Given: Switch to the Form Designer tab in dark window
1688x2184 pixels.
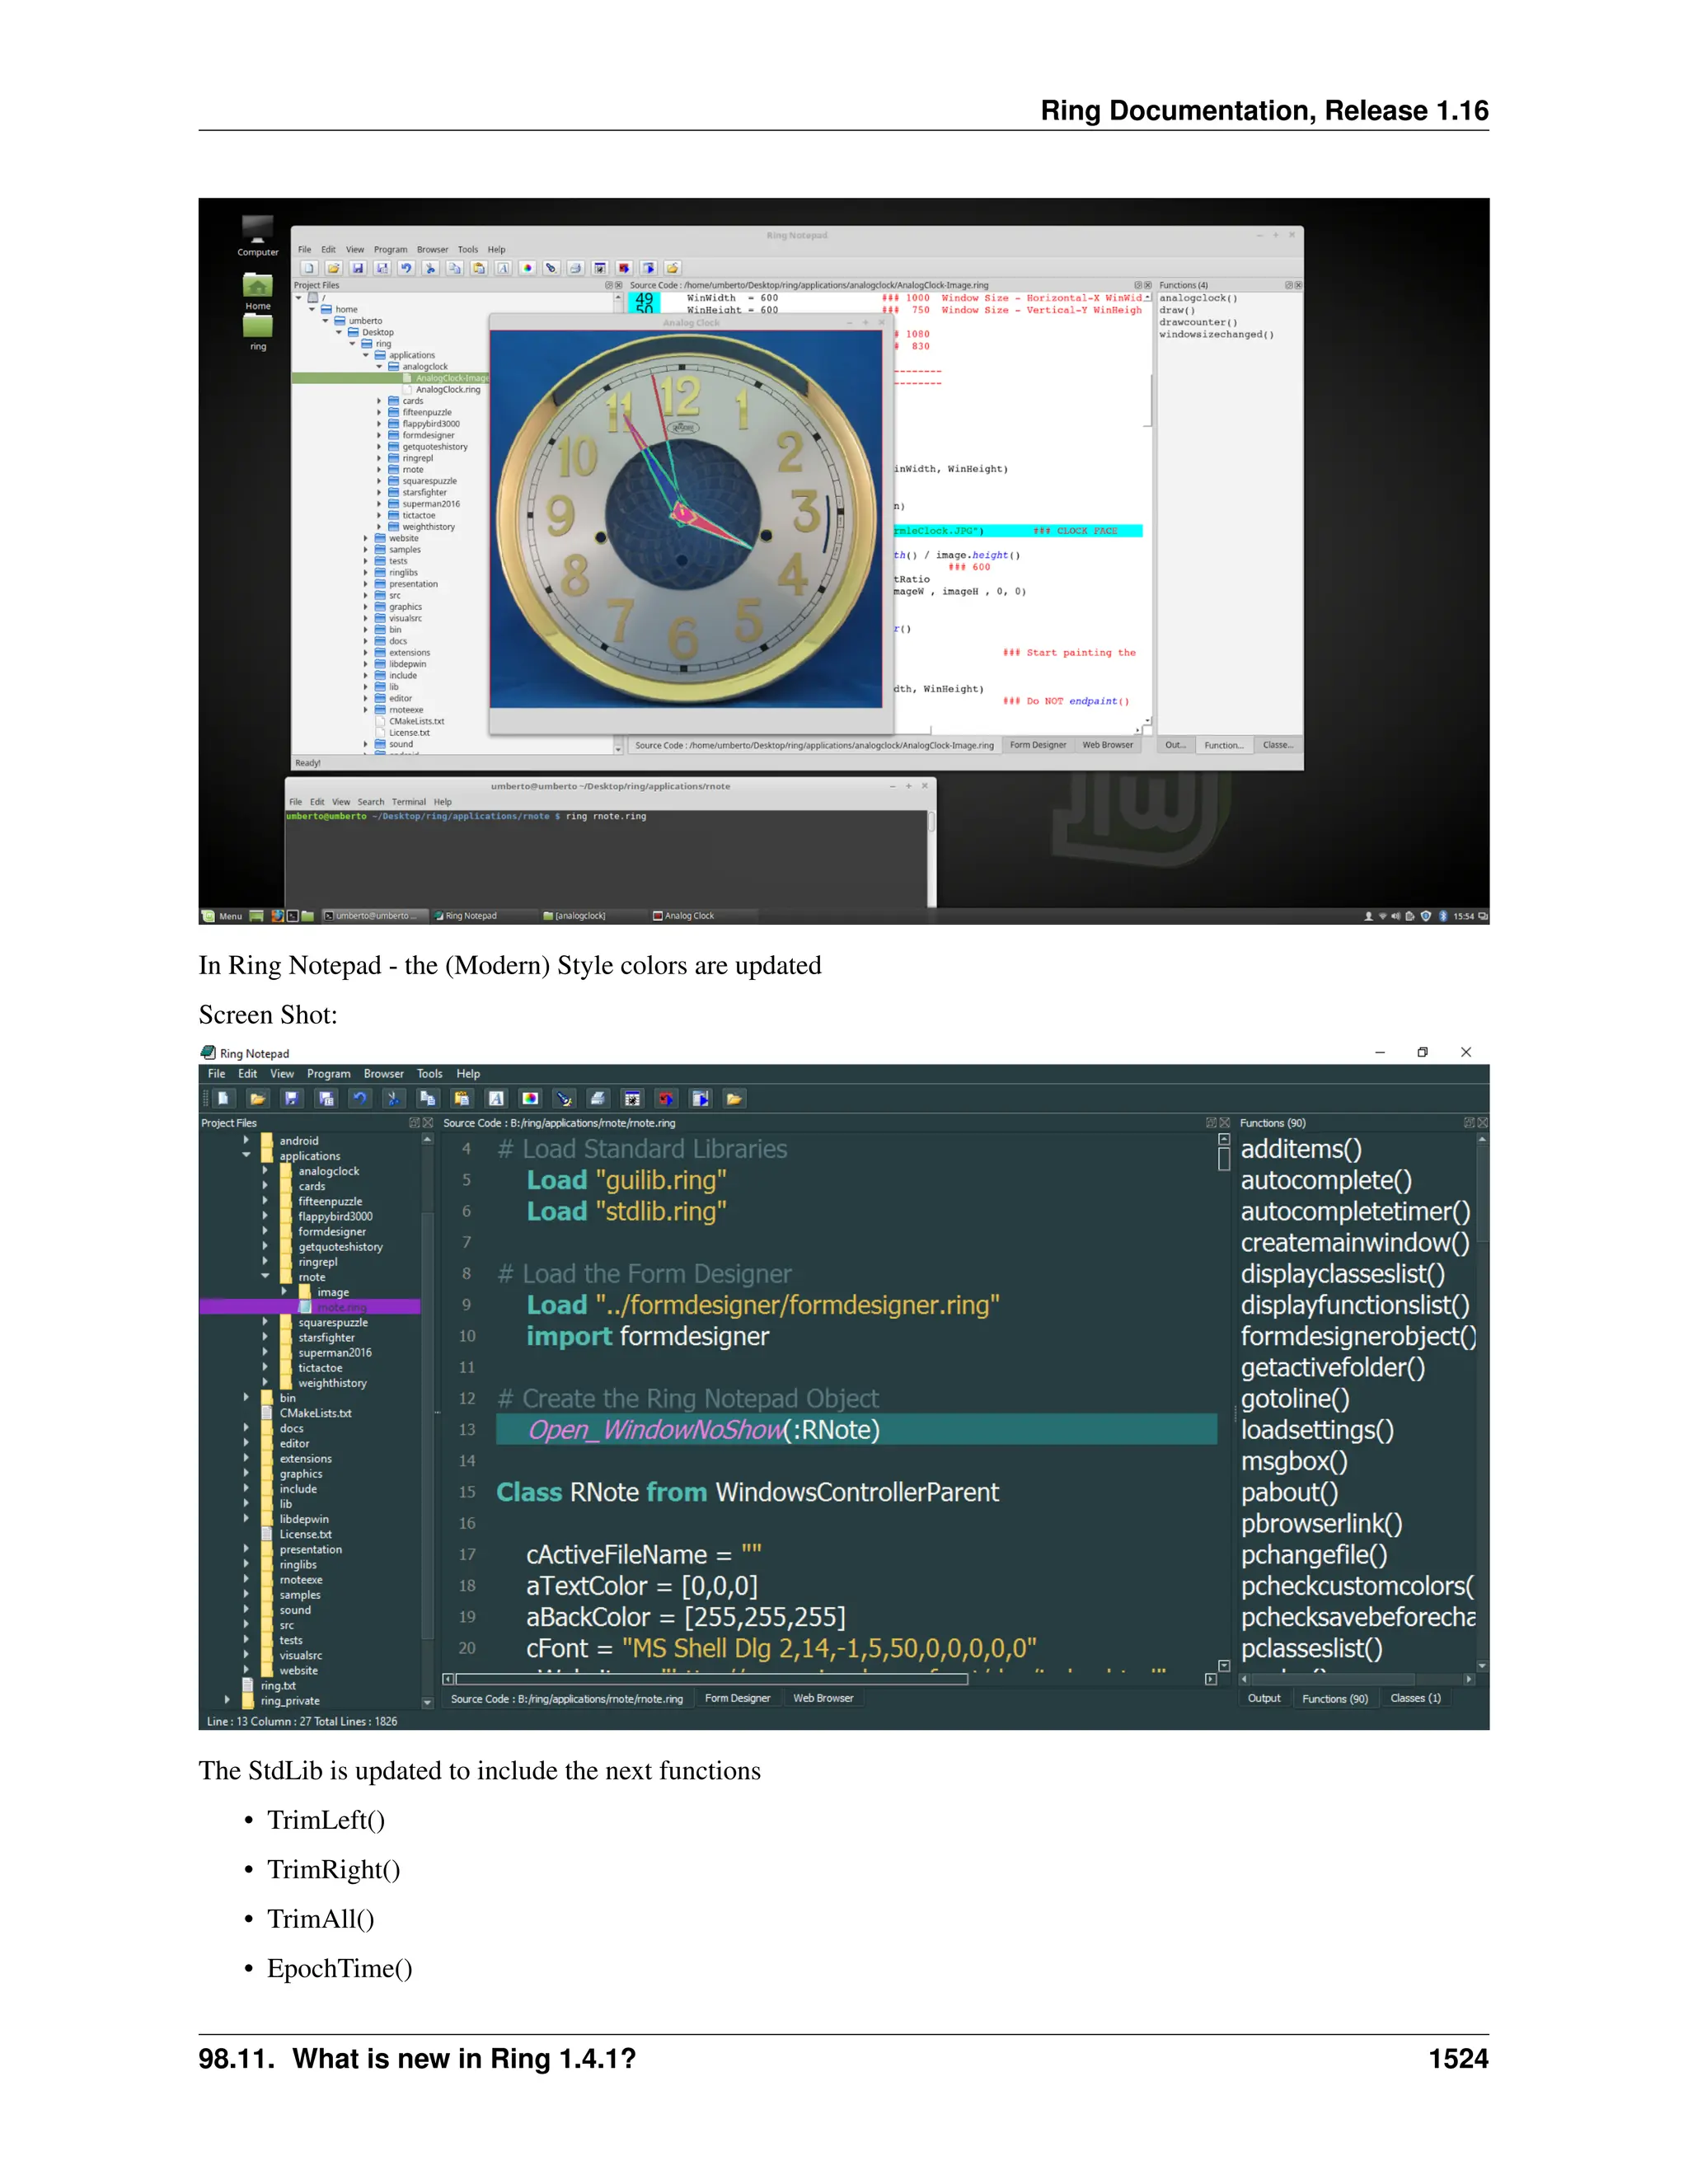Looking at the screenshot, I should [737, 1698].
